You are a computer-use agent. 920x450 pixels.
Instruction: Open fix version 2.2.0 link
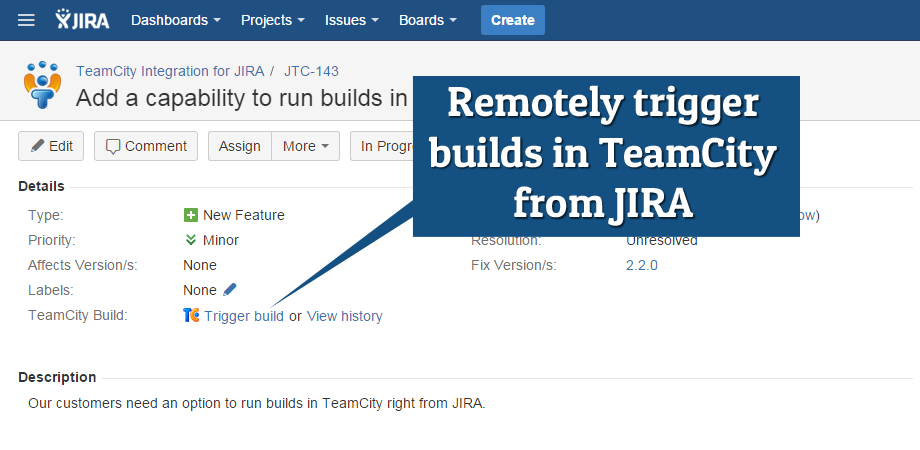[x=642, y=265]
